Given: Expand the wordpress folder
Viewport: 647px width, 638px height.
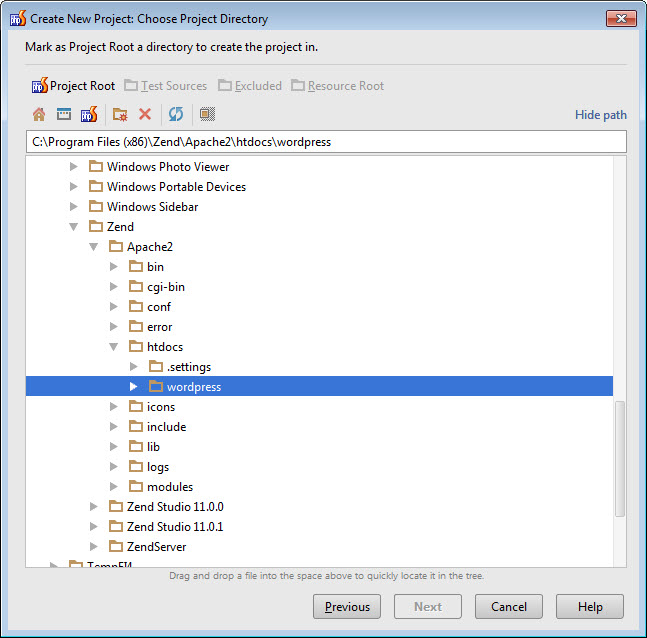Looking at the screenshot, I should pos(134,387).
